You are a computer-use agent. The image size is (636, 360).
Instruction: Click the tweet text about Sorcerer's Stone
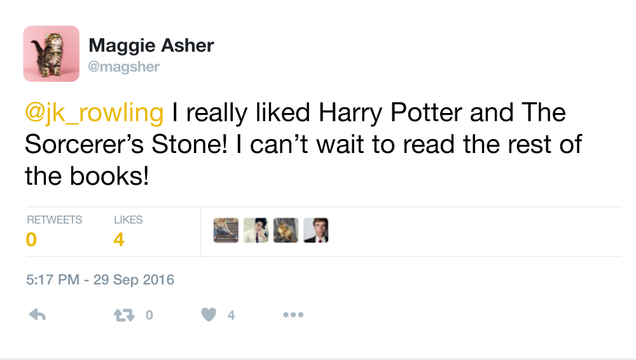pyautogui.click(x=303, y=144)
